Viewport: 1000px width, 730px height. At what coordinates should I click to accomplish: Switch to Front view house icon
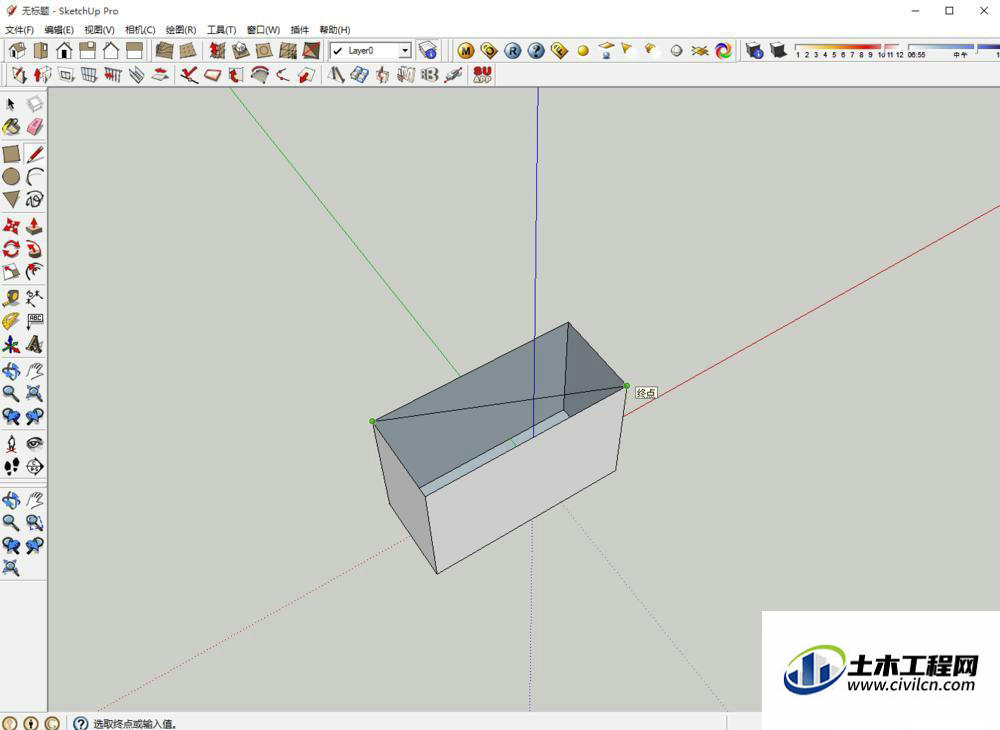64,50
